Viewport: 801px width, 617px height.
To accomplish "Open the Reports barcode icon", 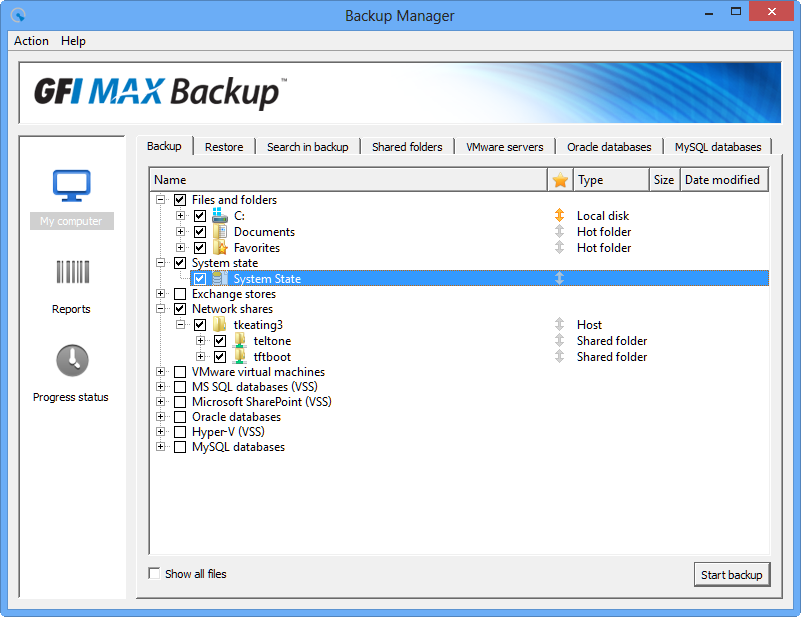I will [71, 274].
